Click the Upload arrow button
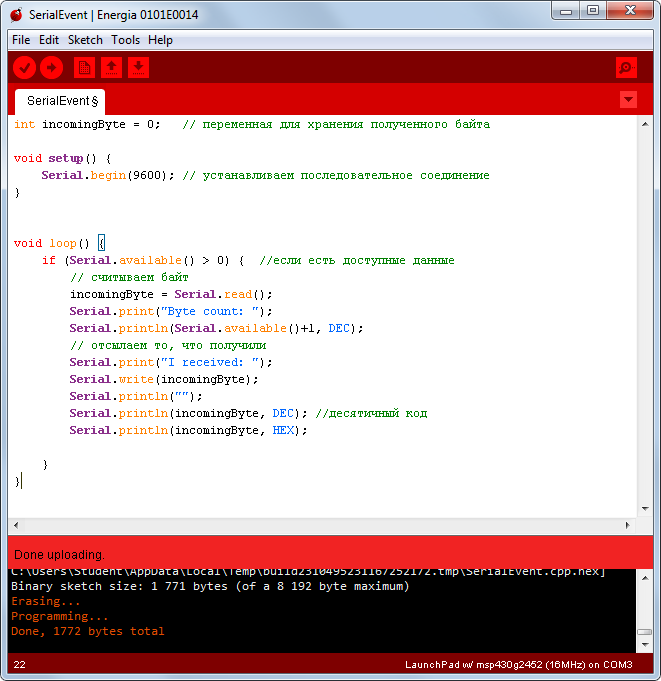Image resolution: width=661 pixels, height=681 pixels. (52, 68)
